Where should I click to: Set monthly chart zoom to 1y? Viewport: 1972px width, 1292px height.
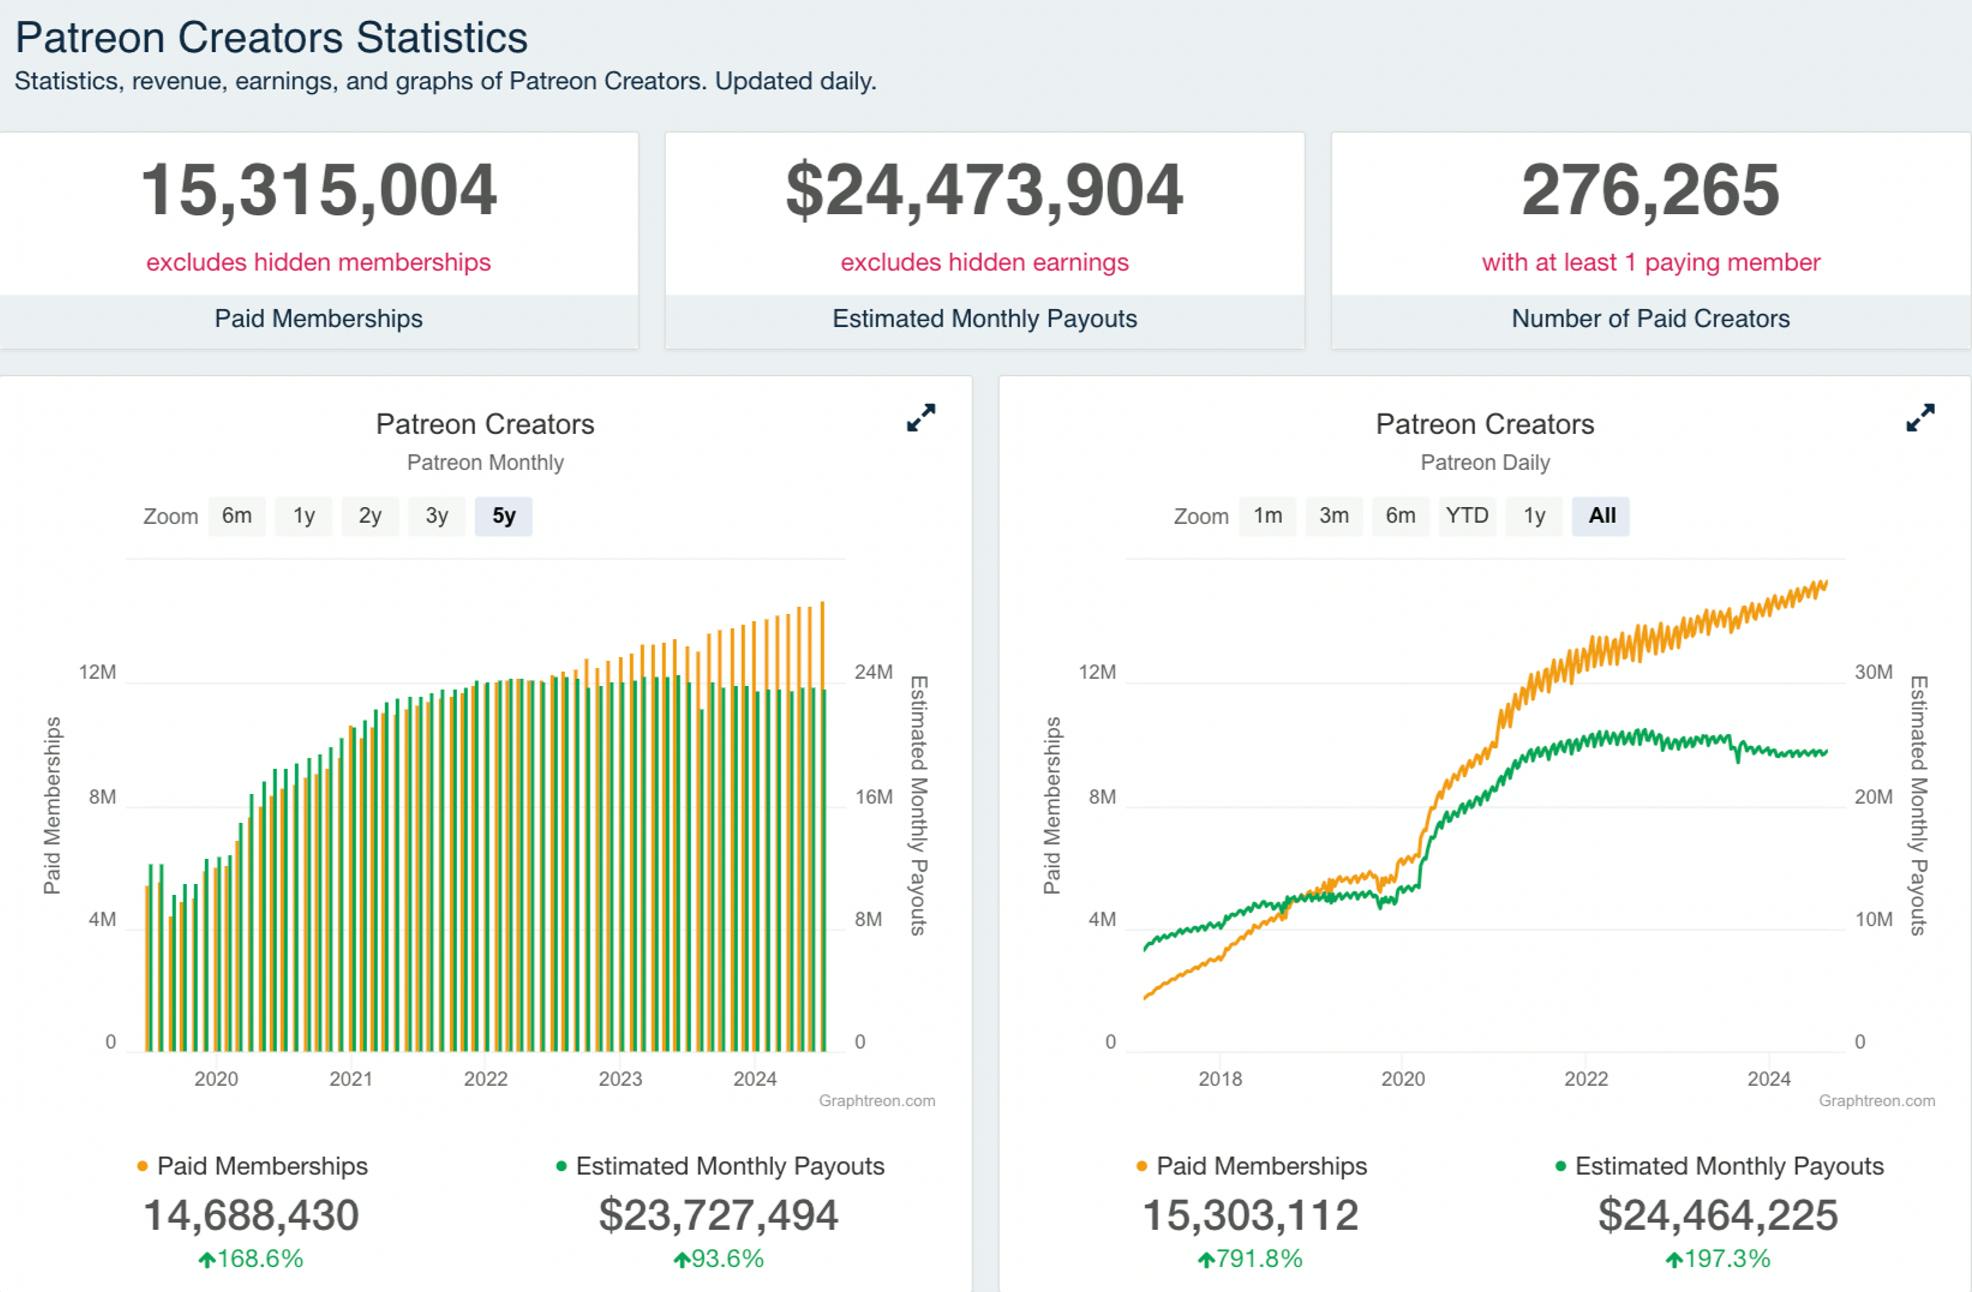click(304, 516)
